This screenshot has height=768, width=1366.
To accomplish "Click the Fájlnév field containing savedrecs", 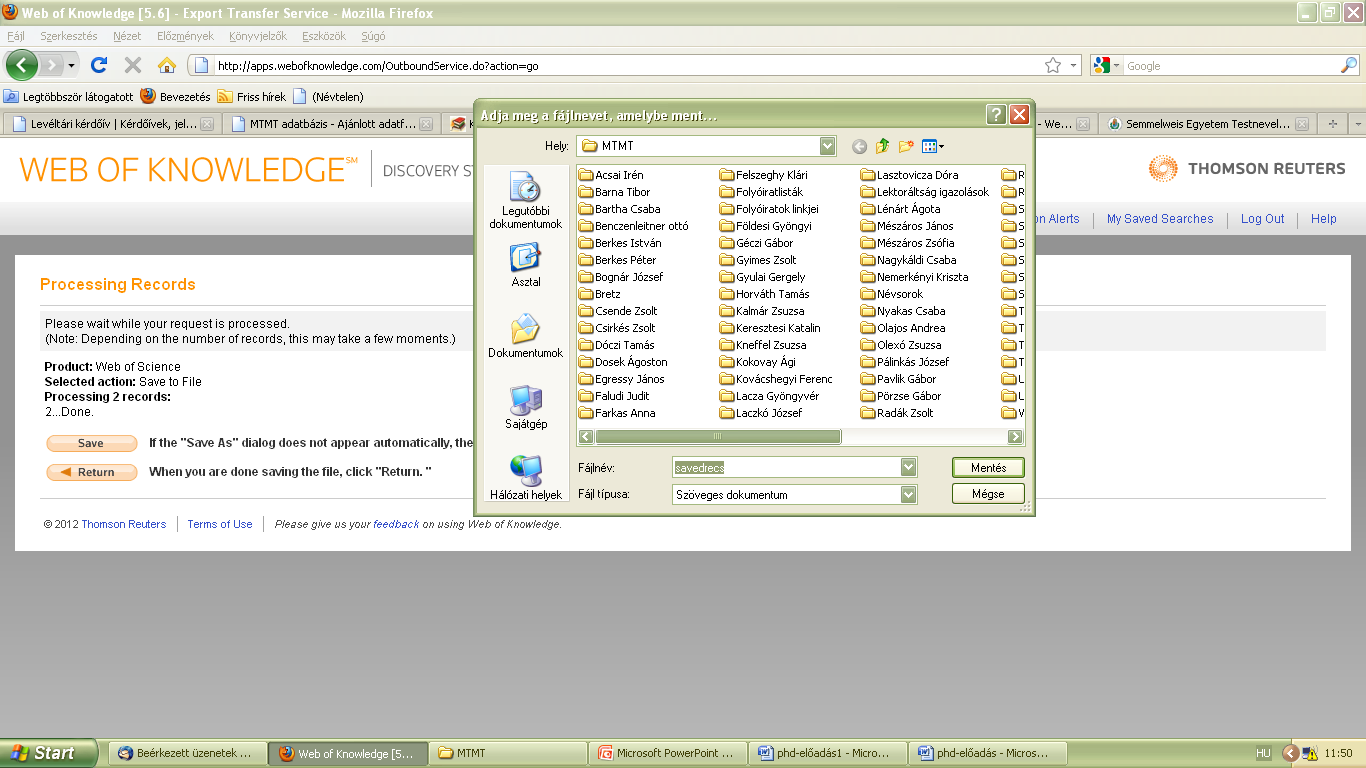I will 787,467.
